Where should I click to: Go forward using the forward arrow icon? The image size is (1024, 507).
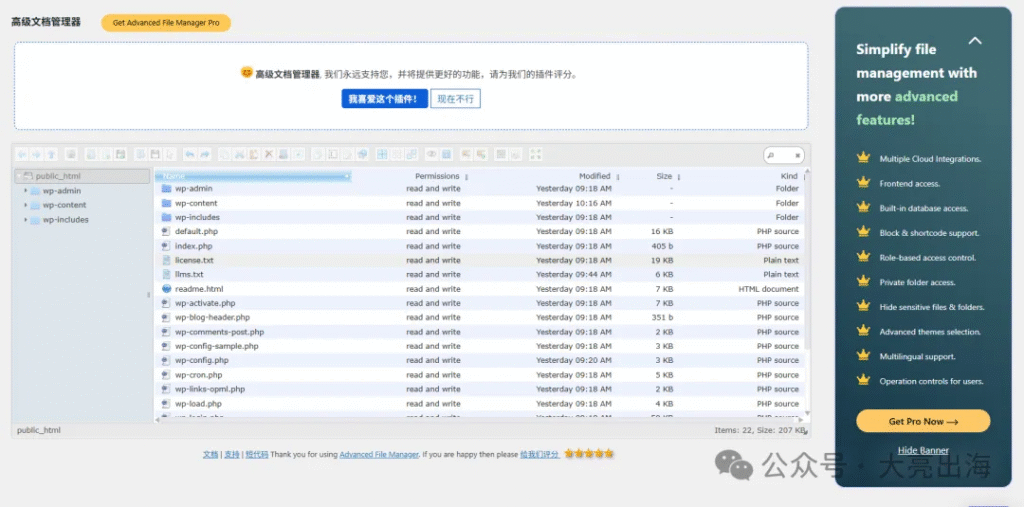click(x=37, y=155)
